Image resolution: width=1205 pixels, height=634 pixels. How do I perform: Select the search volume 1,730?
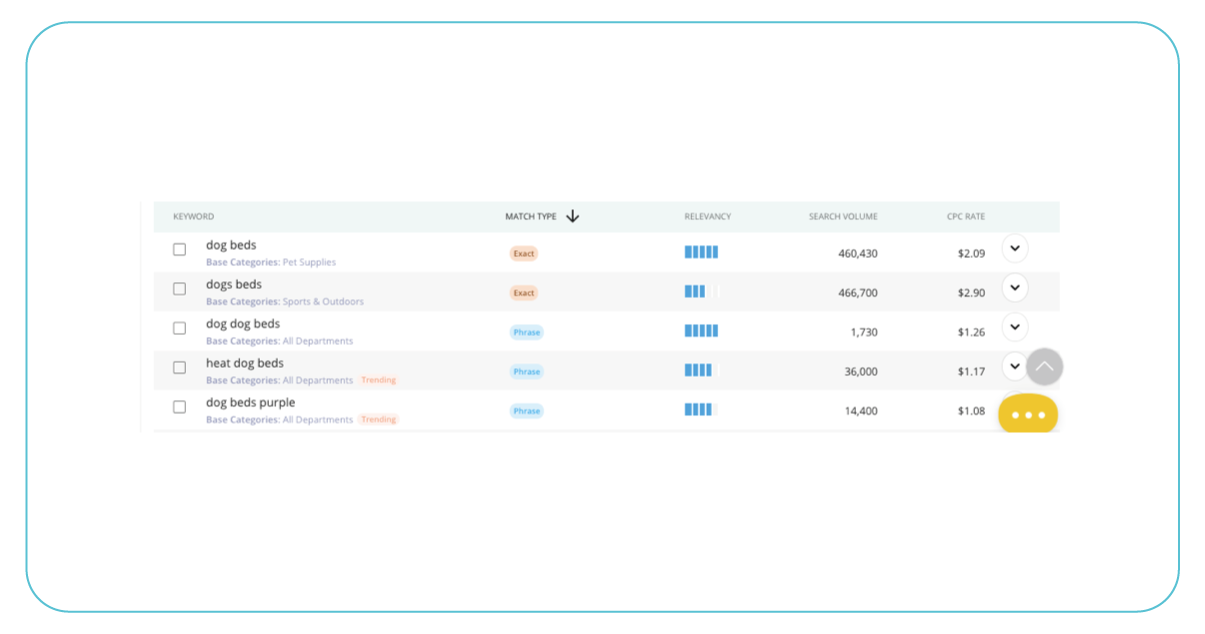[x=864, y=332]
